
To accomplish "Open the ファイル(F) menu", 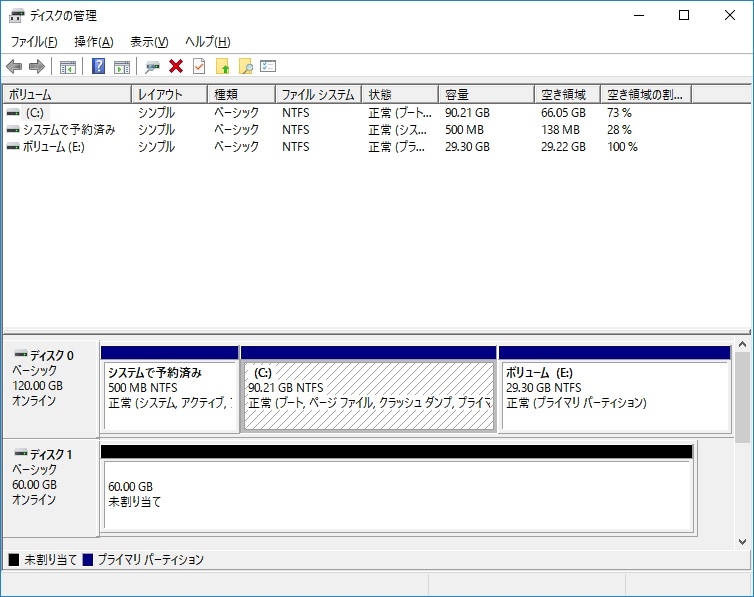I will click(x=34, y=42).
